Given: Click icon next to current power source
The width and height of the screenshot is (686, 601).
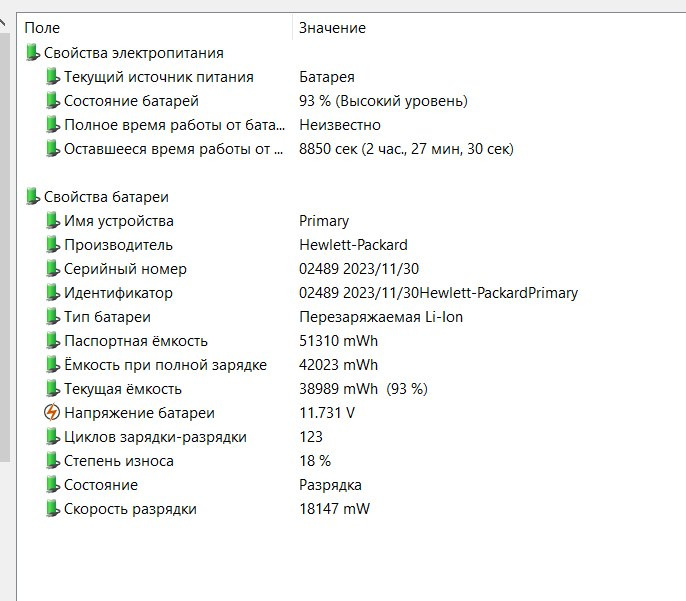Looking at the screenshot, I should [x=52, y=77].
